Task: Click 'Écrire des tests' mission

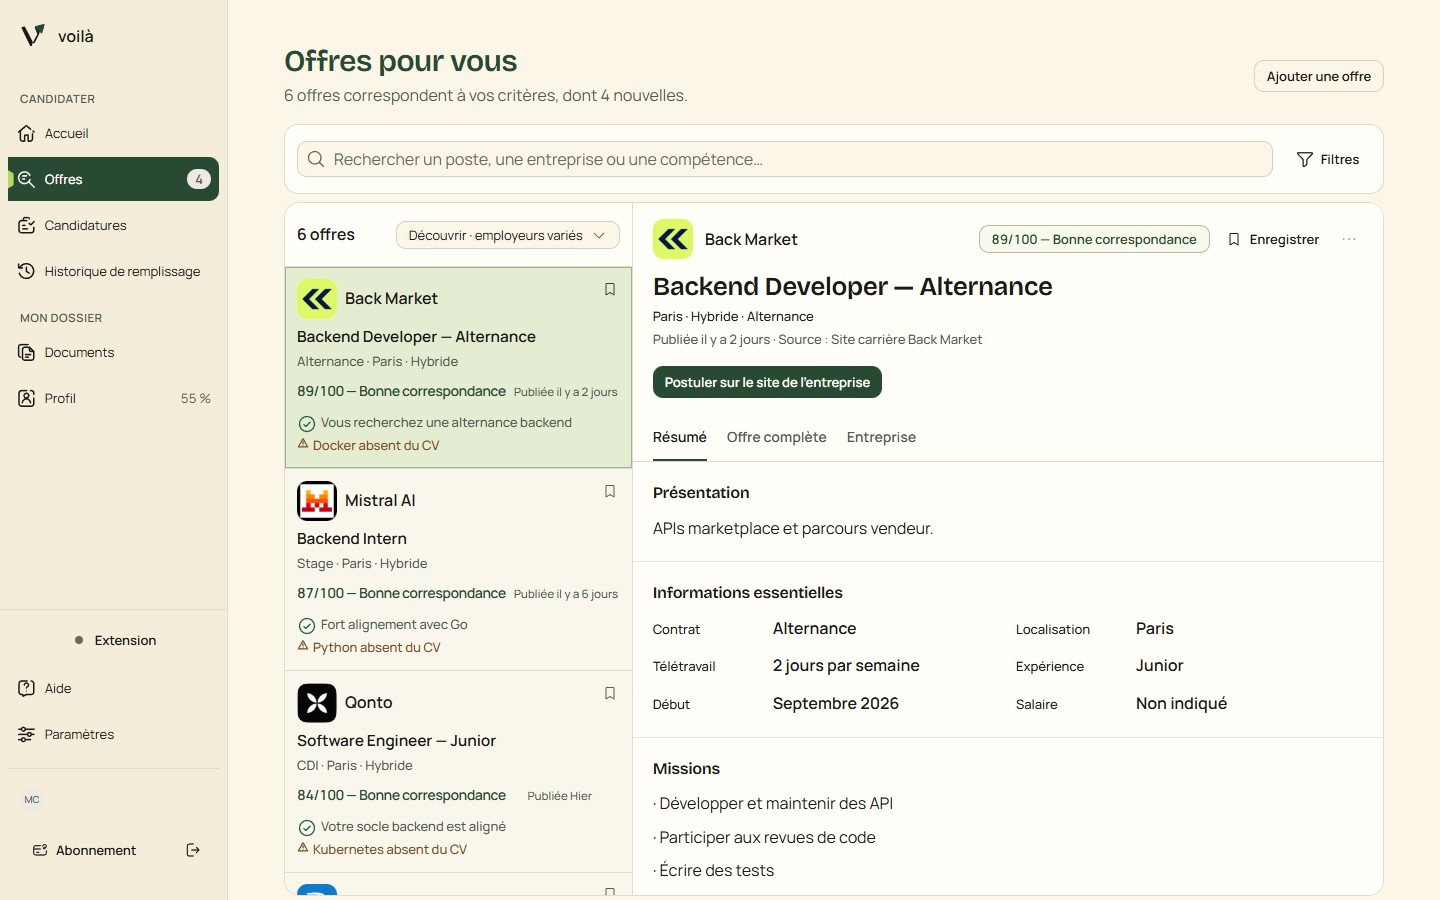Action: [716, 871]
